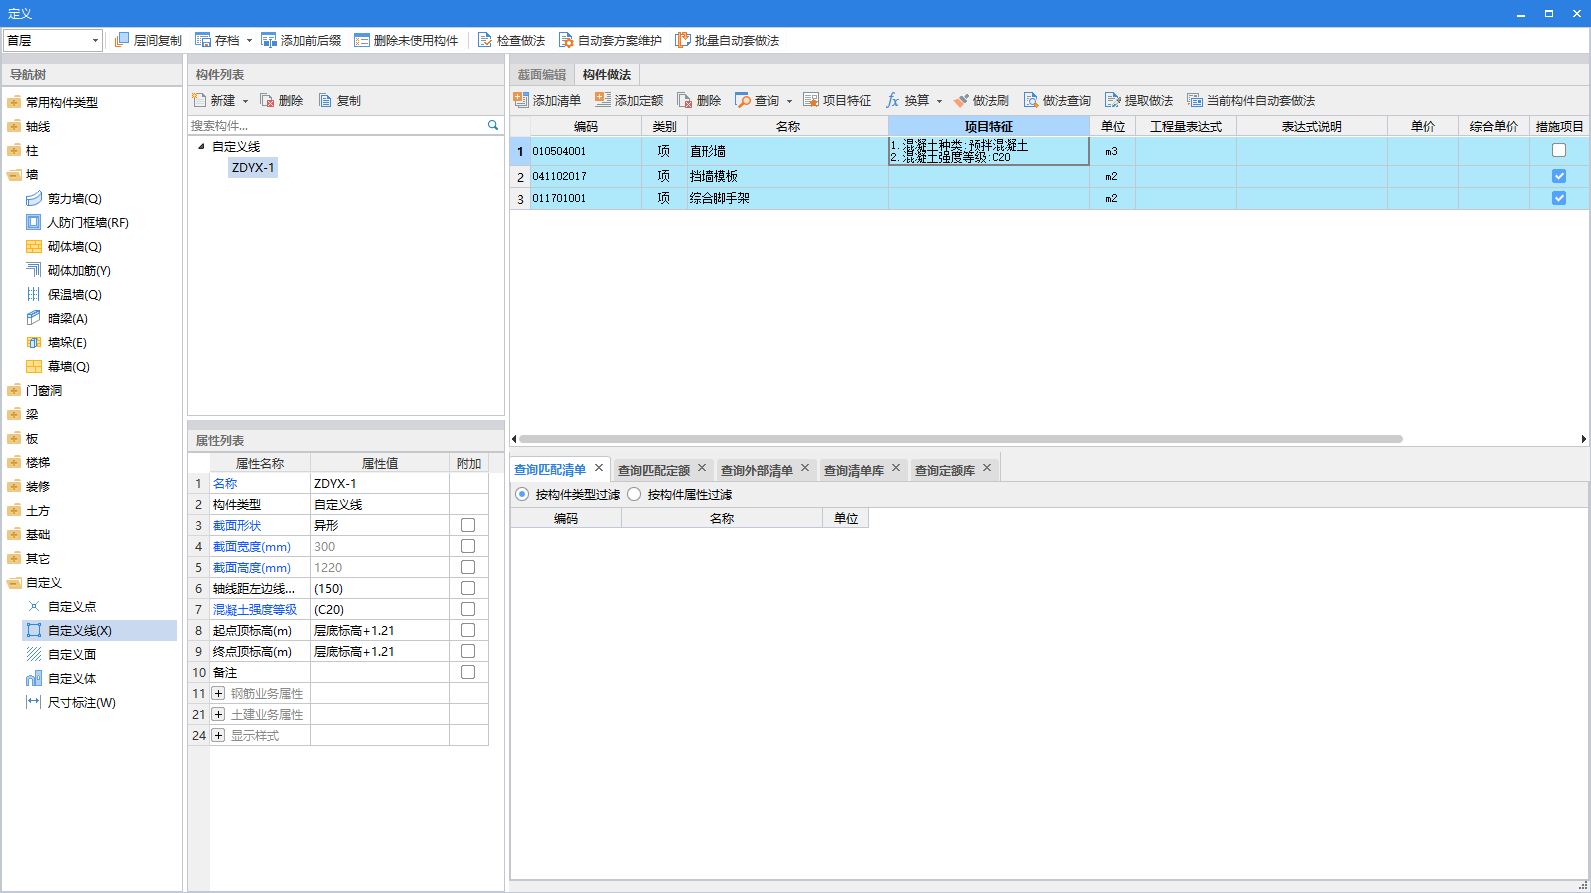Click code cell 041102017

pyautogui.click(x=586, y=176)
